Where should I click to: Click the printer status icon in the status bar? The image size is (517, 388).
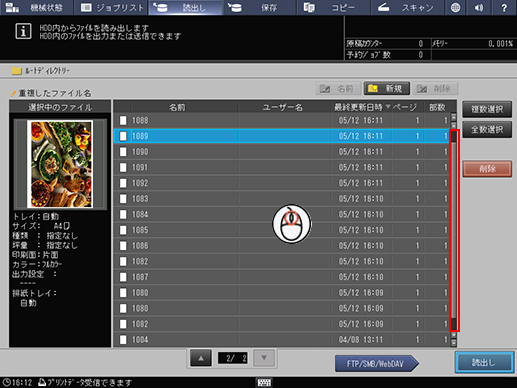42,382
